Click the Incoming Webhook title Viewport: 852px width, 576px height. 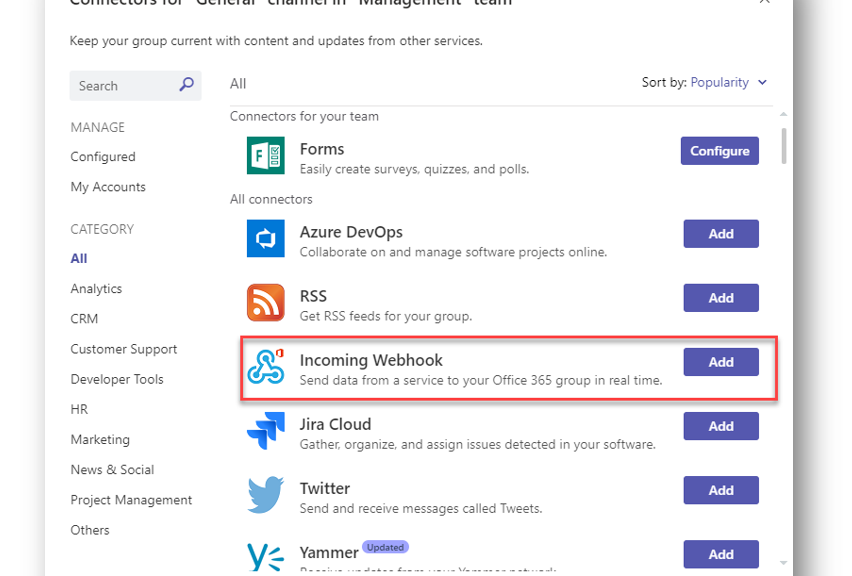371,360
